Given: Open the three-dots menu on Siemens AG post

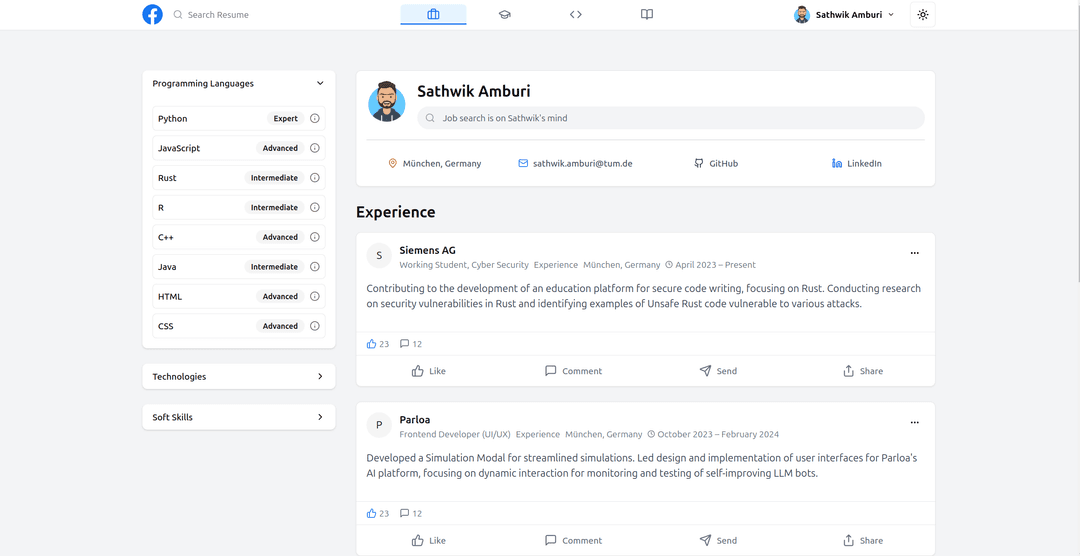Looking at the screenshot, I should click(x=915, y=253).
